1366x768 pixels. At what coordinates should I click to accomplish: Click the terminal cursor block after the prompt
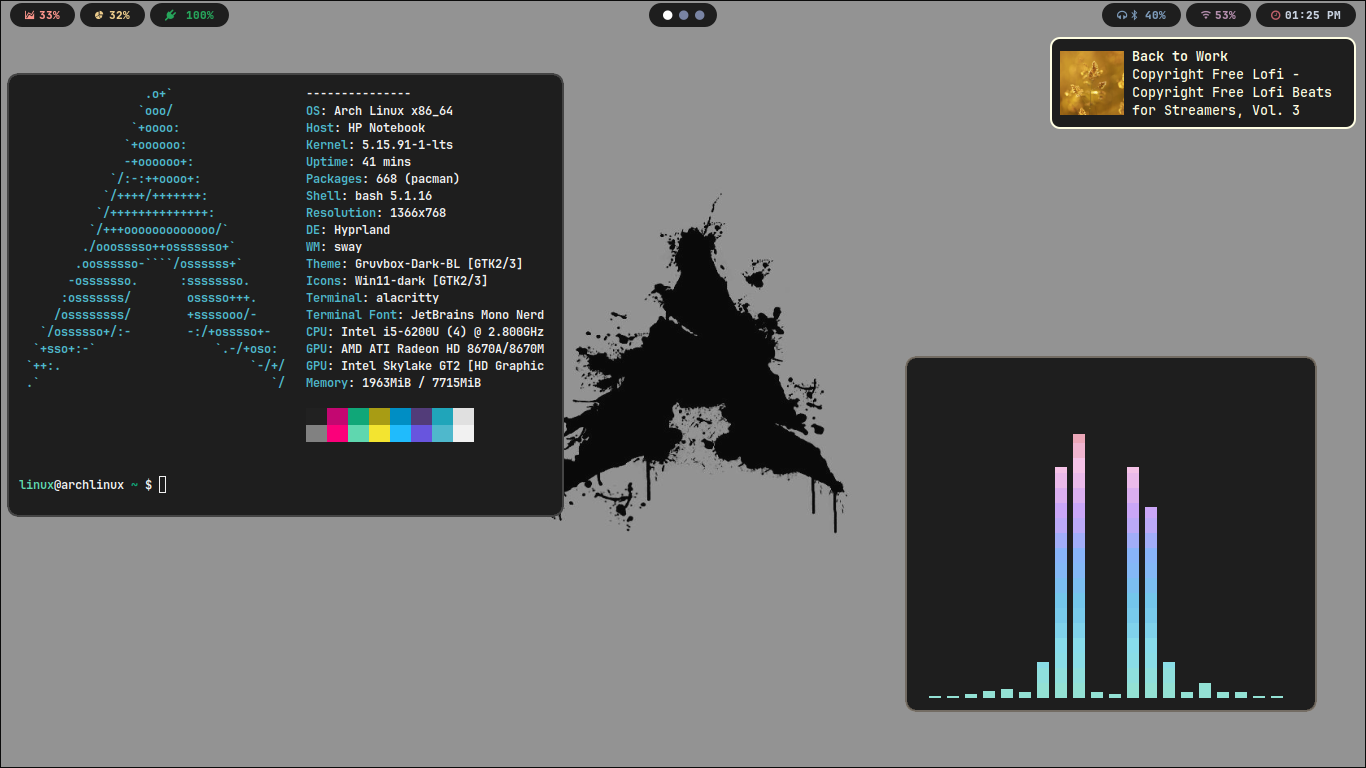point(163,485)
